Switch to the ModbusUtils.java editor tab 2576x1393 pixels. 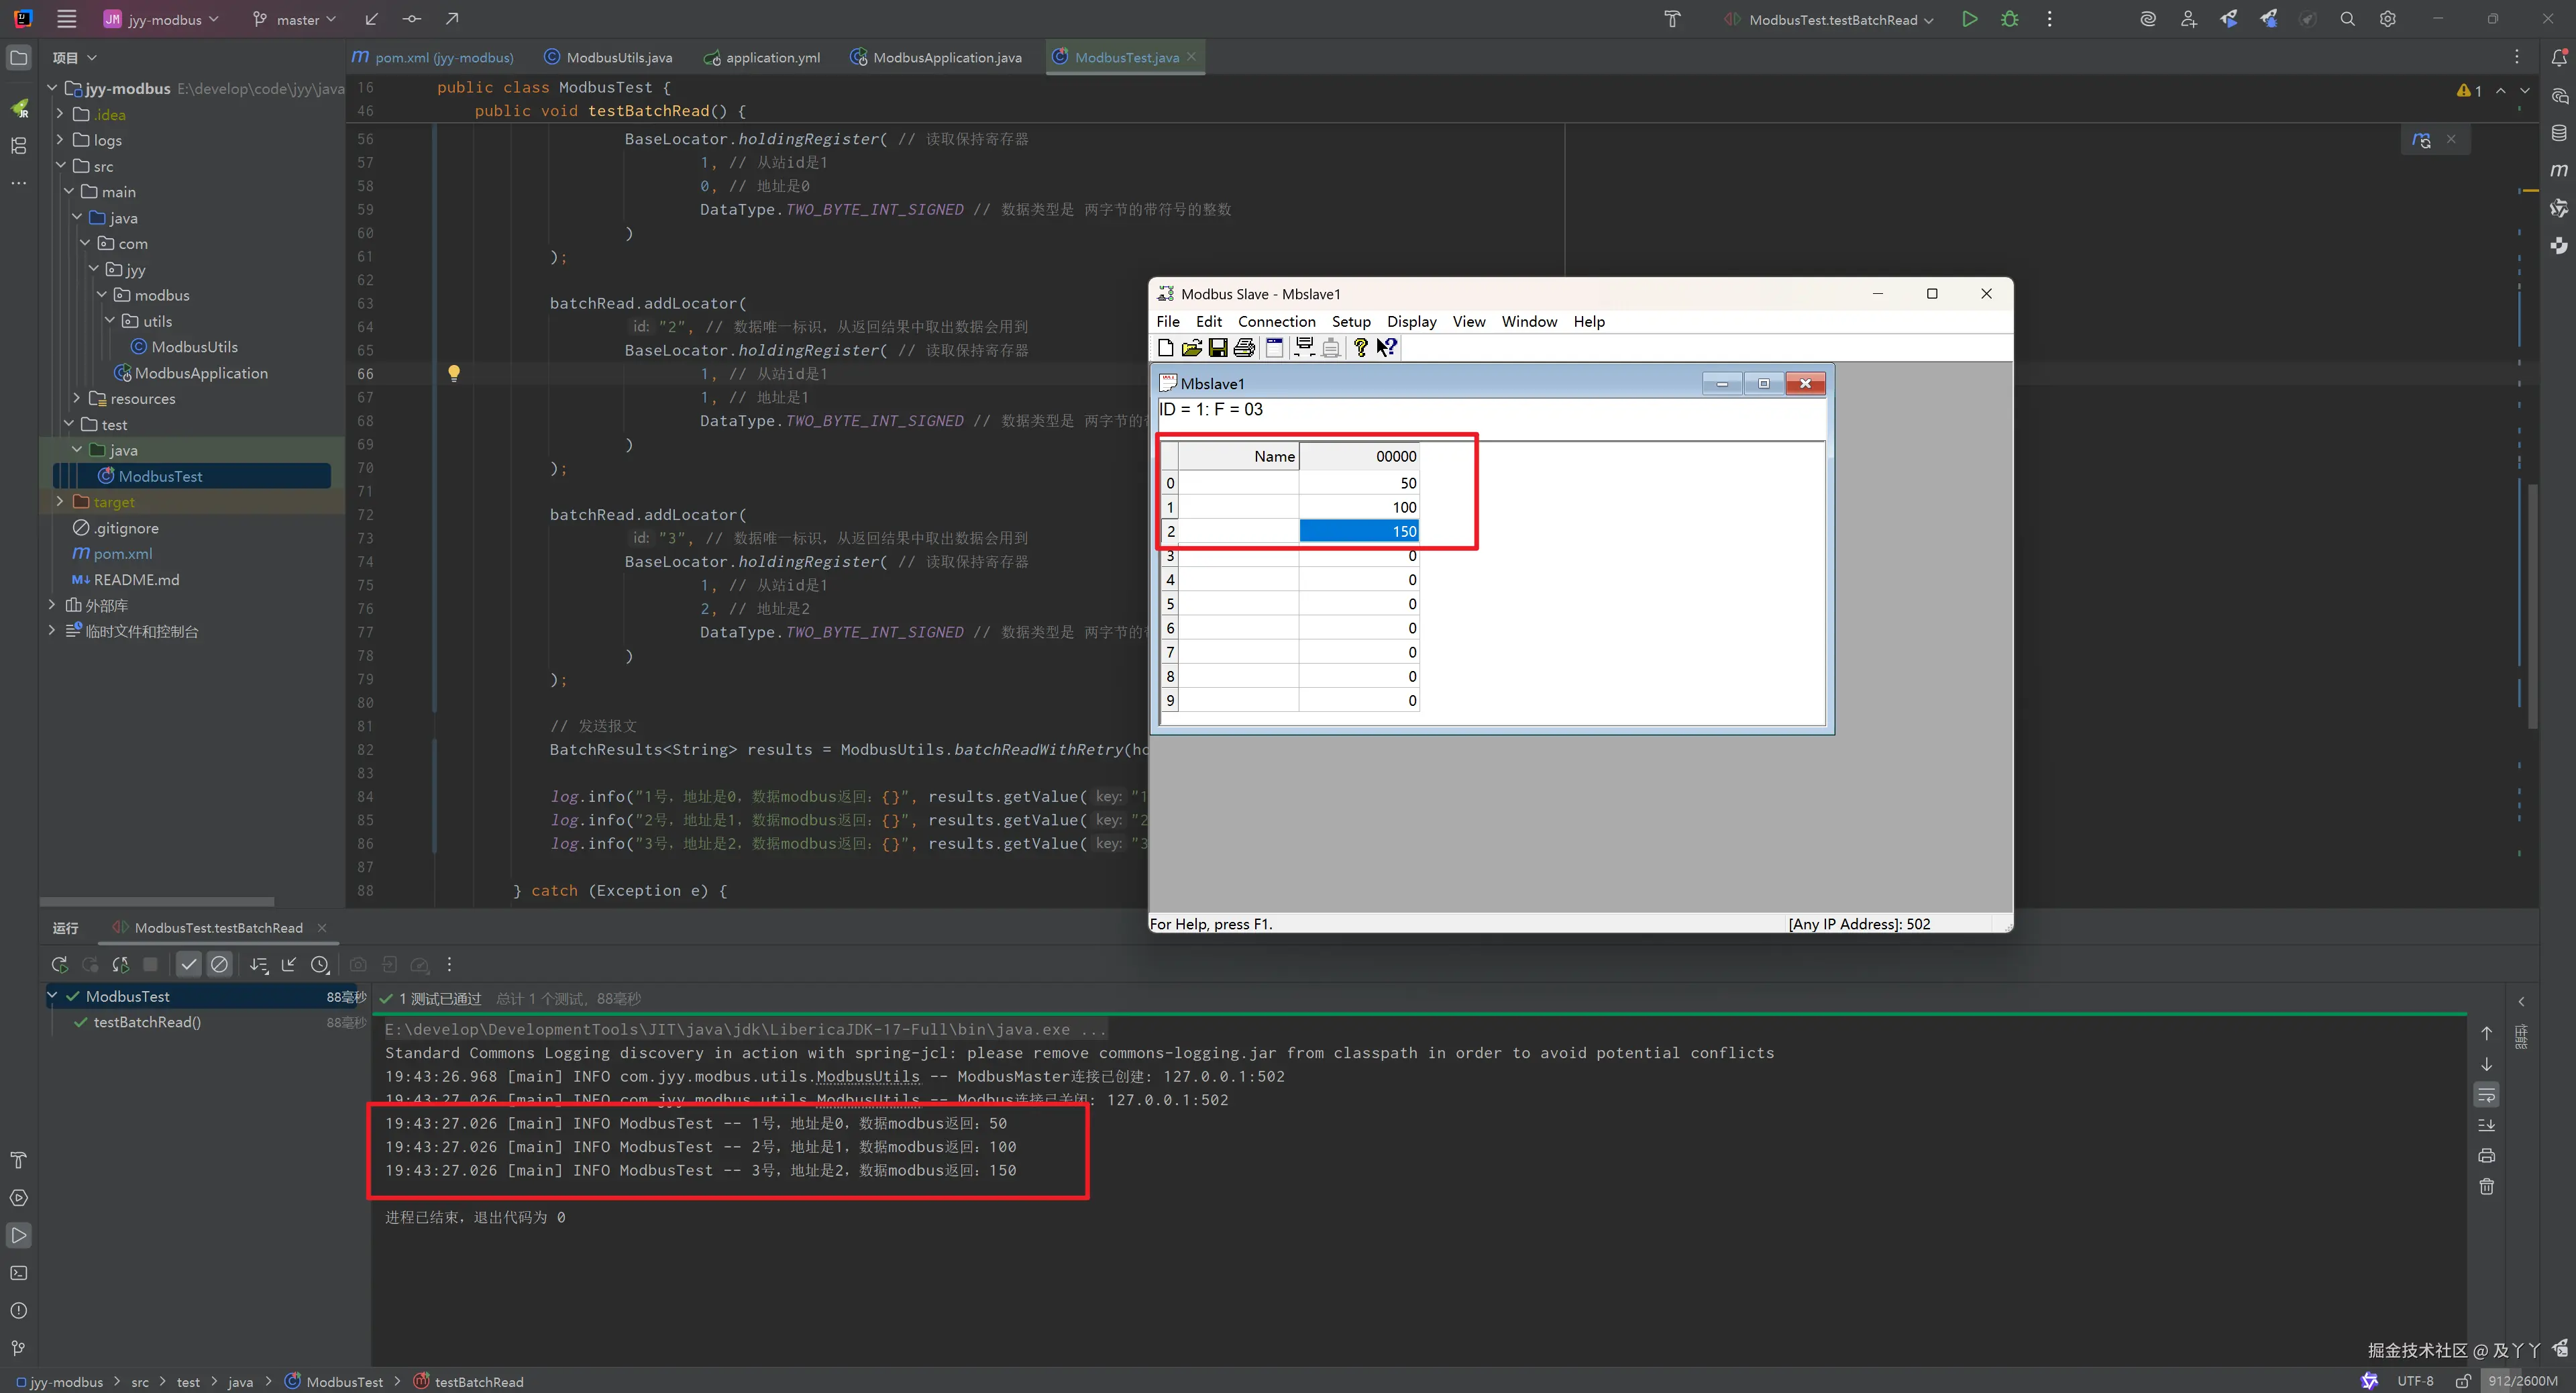point(618,57)
